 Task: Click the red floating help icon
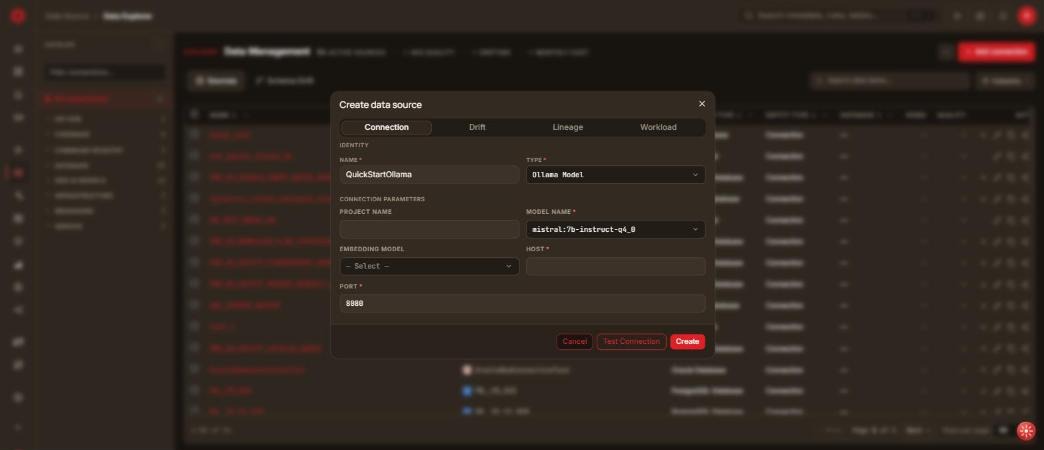[1026, 431]
